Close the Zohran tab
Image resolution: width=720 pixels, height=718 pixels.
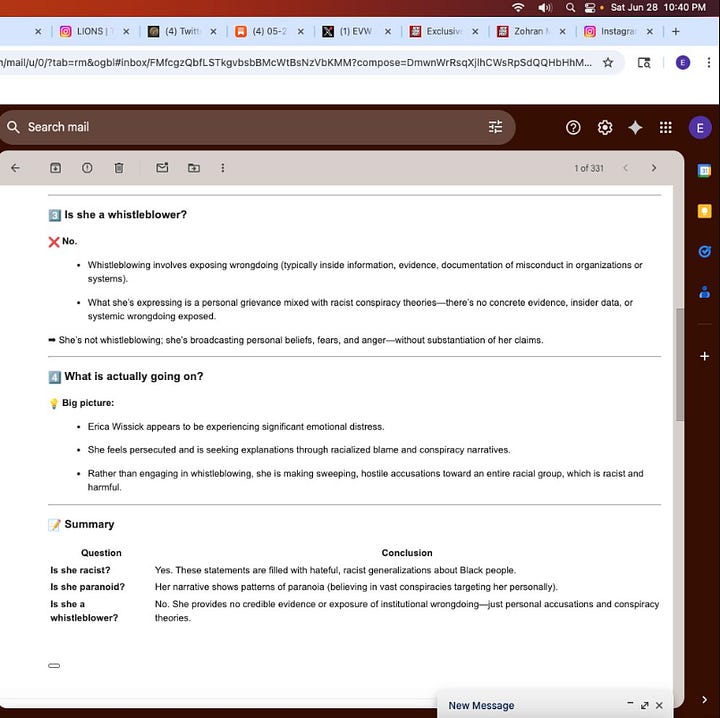click(x=562, y=31)
